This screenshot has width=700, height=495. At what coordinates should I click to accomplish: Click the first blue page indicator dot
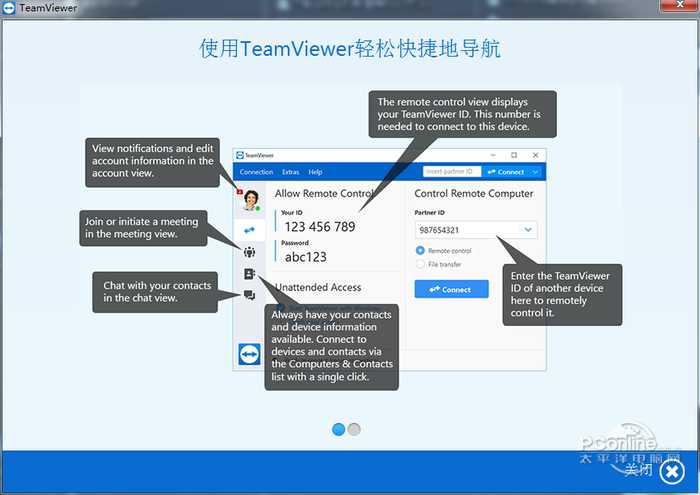point(338,429)
